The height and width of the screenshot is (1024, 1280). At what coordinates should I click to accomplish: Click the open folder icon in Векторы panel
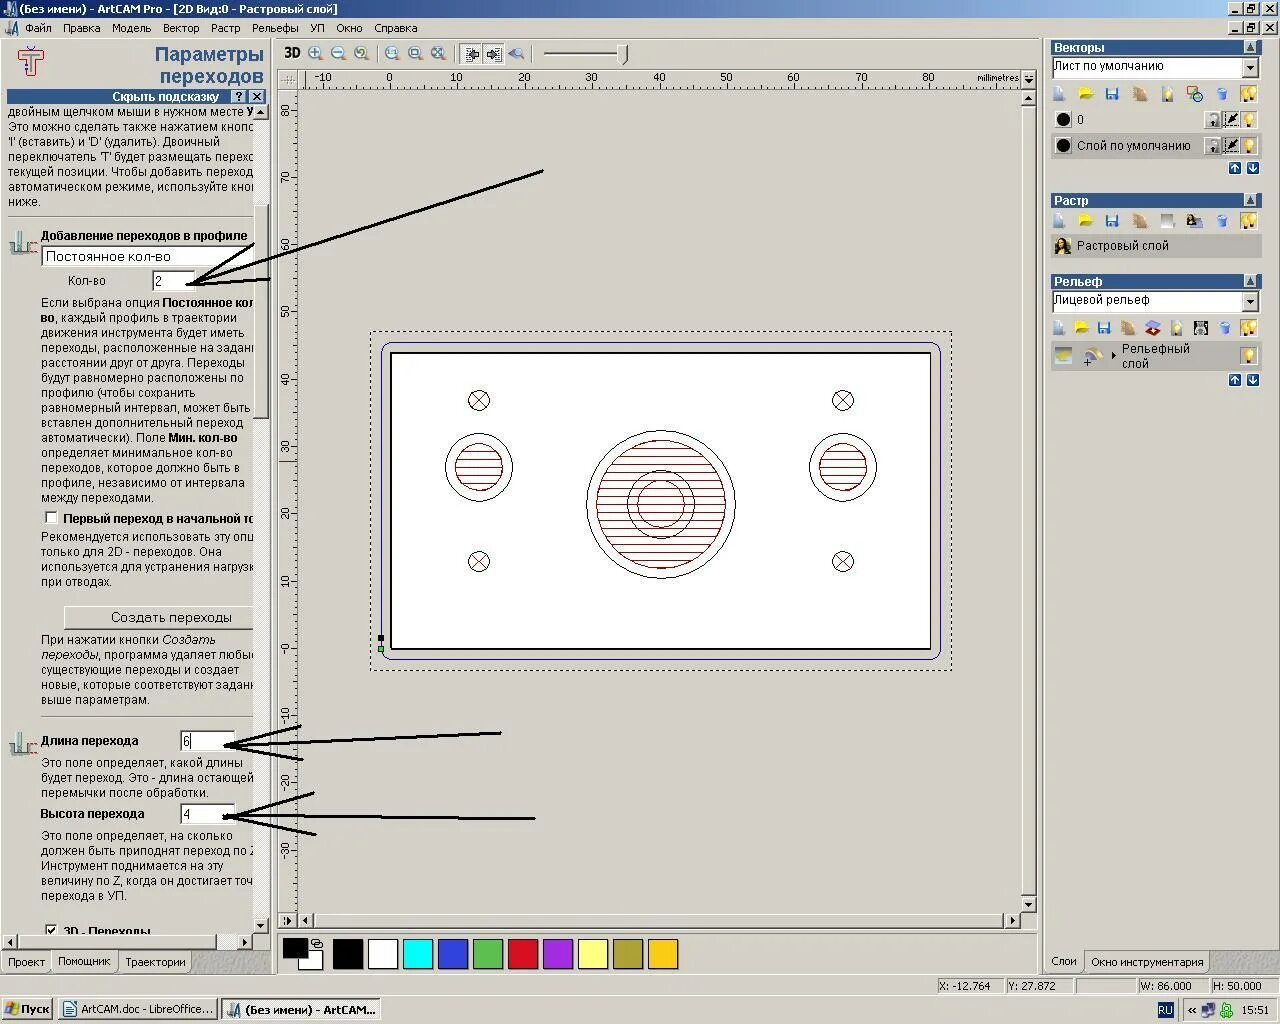pyautogui.click(x=1085, y=93)
